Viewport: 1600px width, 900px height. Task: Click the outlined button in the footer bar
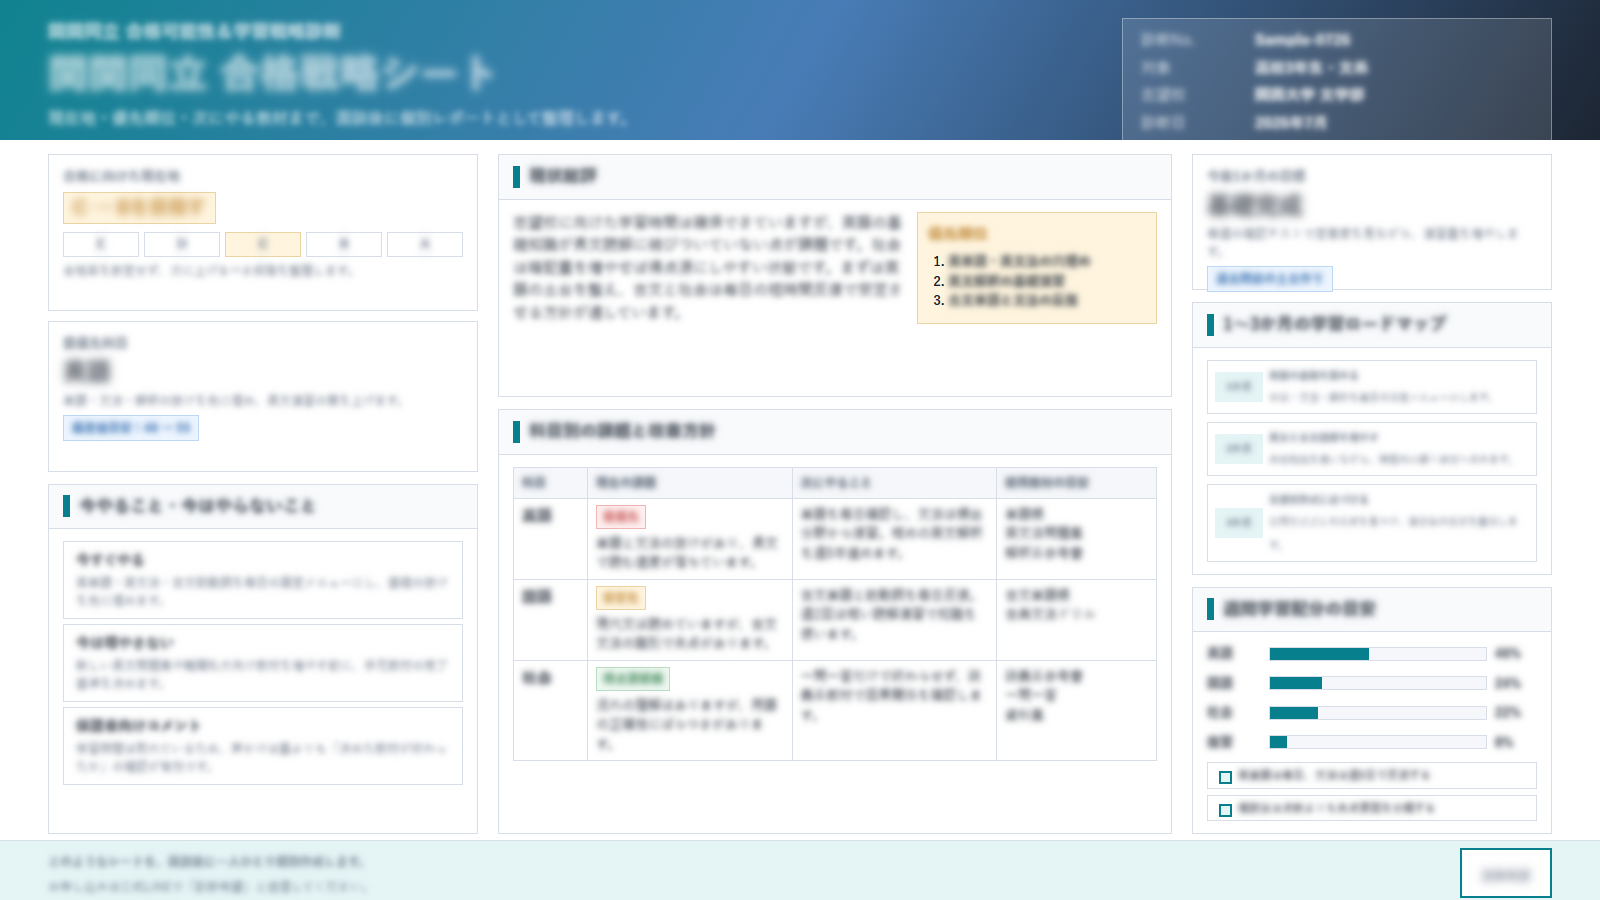1505,873
